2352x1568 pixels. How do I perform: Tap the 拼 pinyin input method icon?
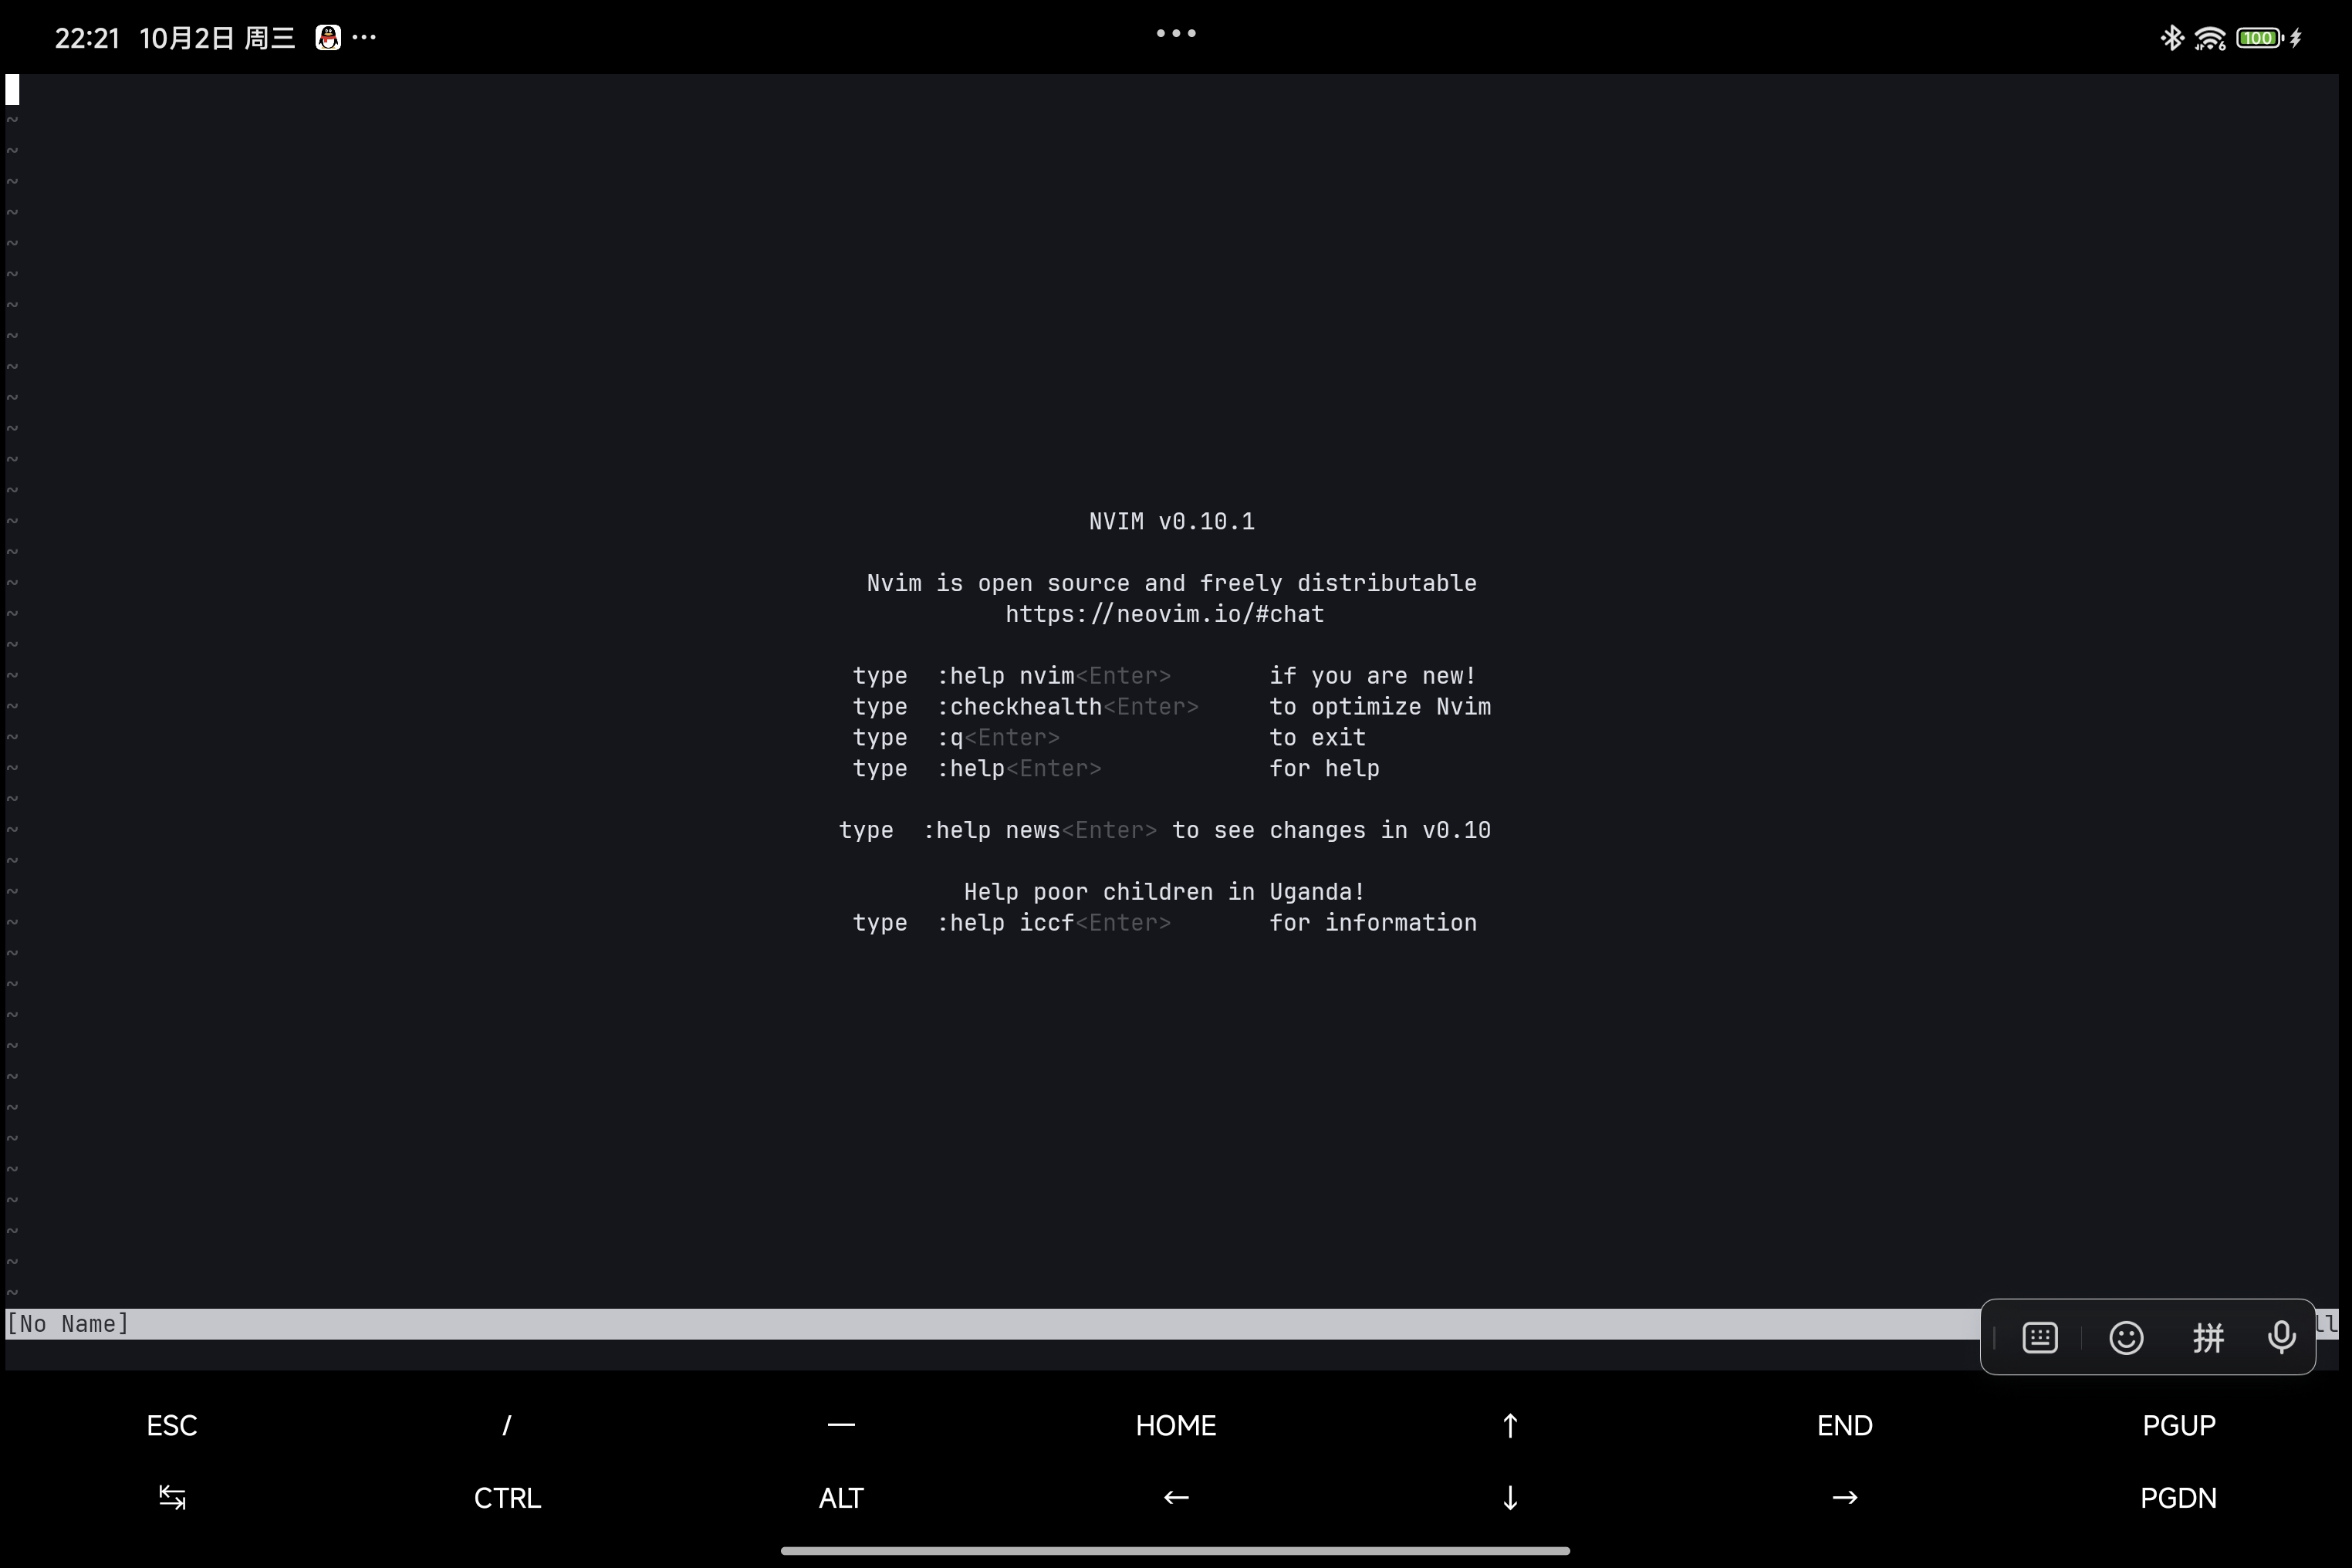tap(2208, 1337)
